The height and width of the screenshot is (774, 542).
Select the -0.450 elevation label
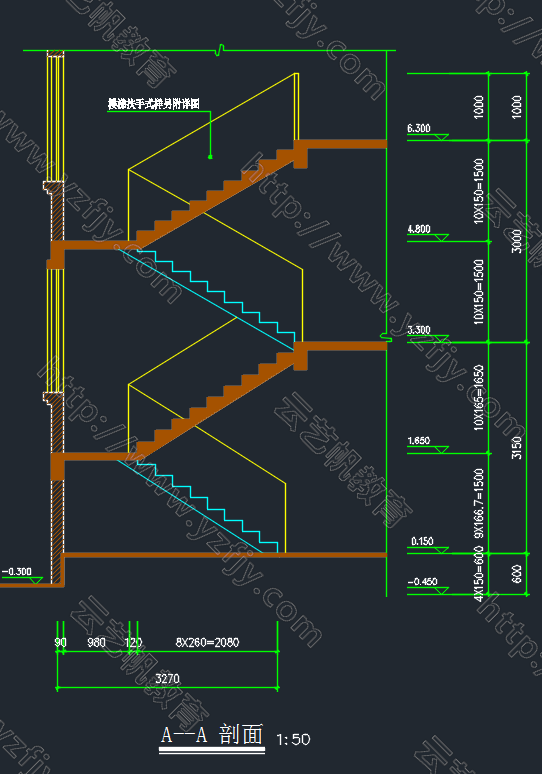pos(423,582)
